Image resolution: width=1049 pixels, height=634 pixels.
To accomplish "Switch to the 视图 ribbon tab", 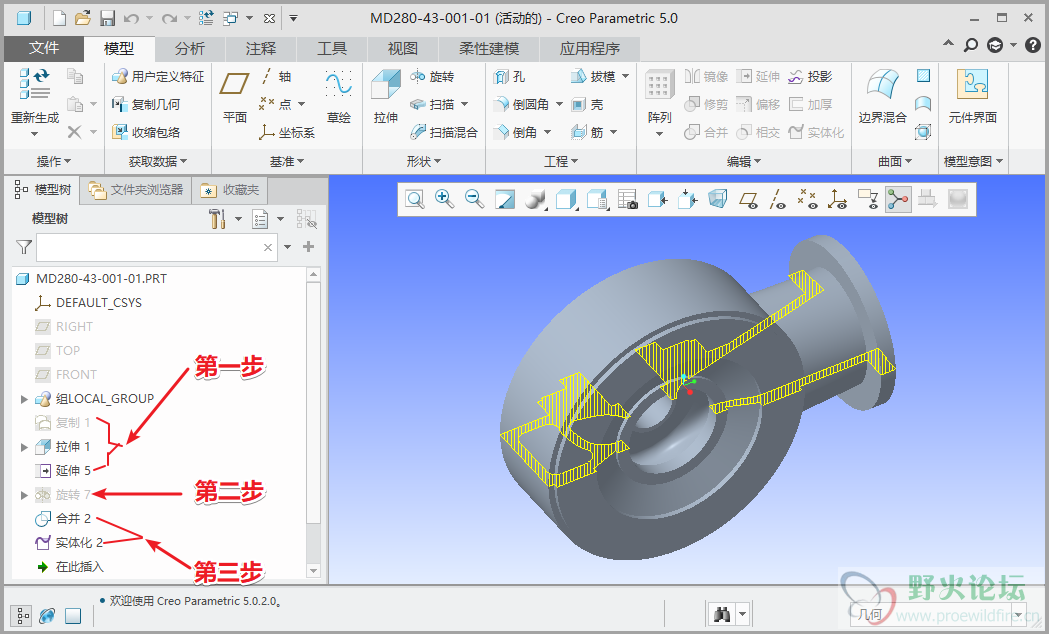I will point(403,48).
